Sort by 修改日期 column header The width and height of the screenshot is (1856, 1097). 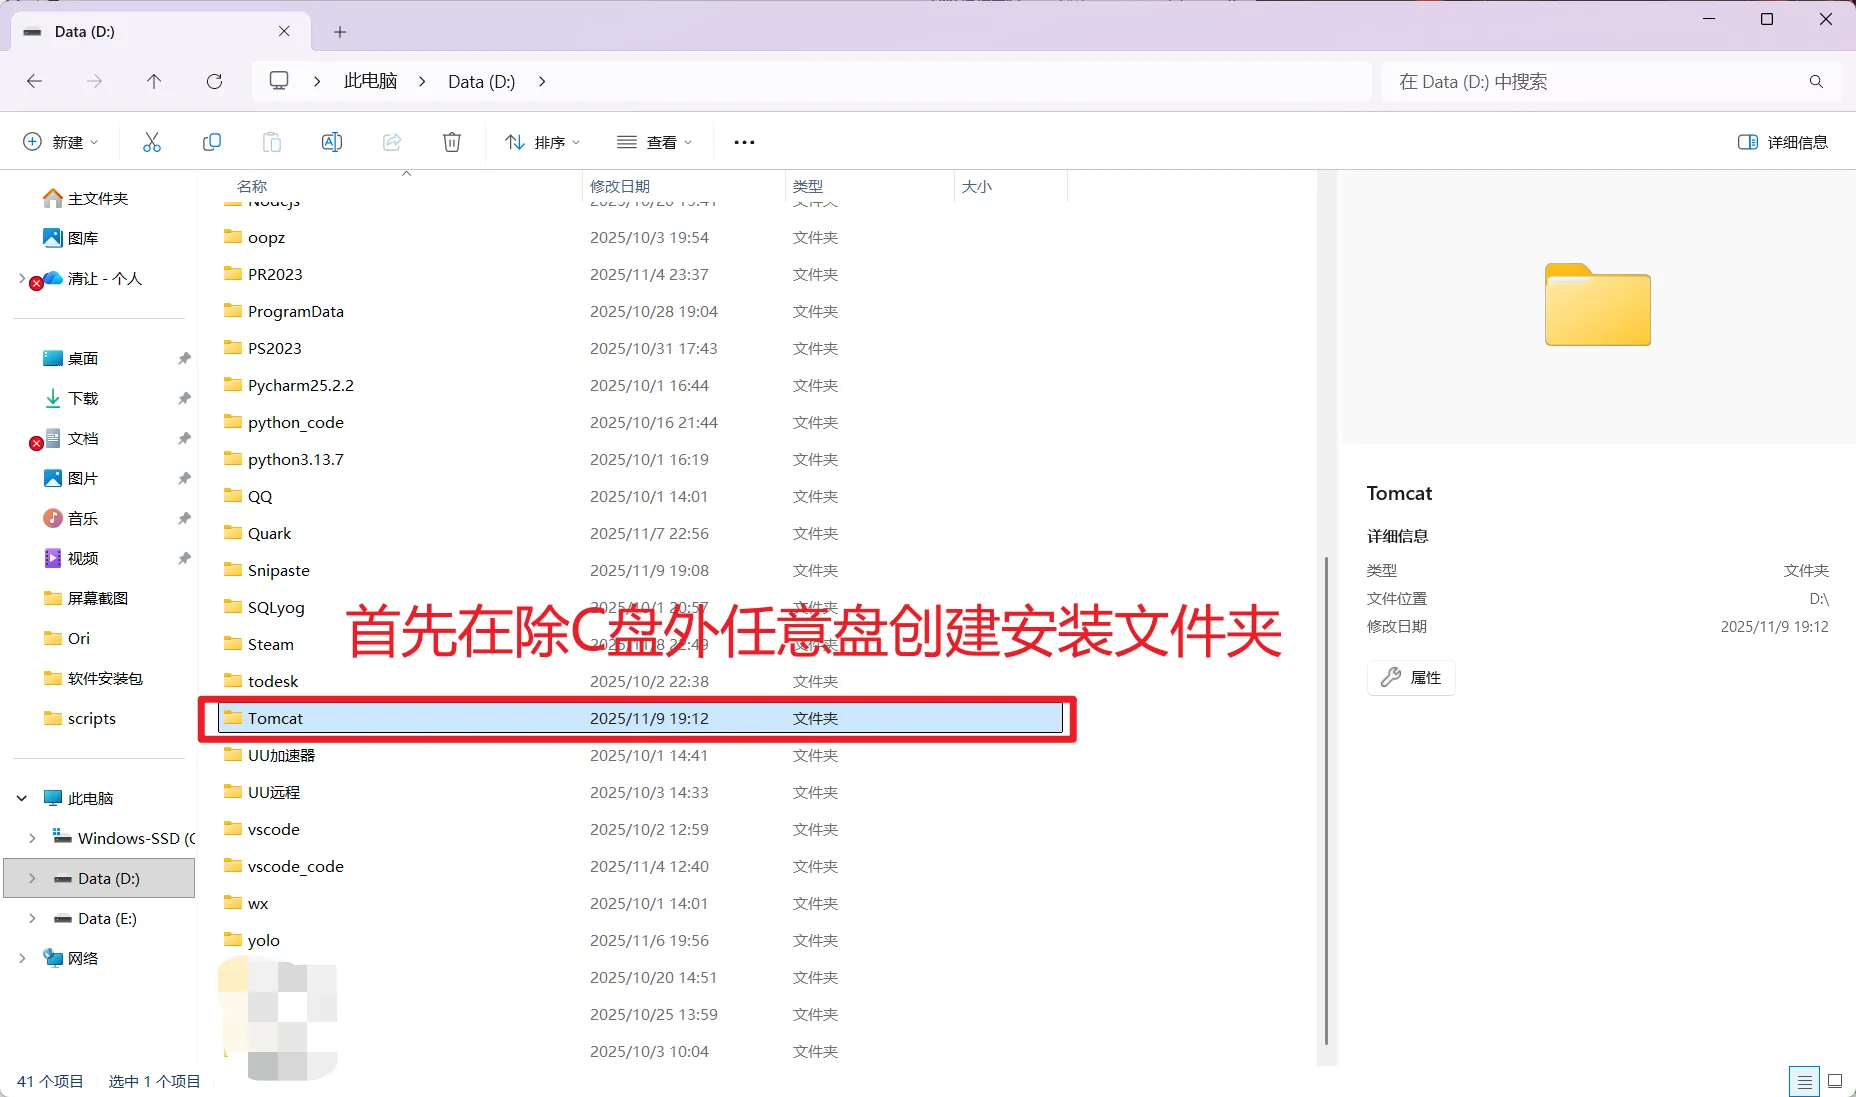620,186
